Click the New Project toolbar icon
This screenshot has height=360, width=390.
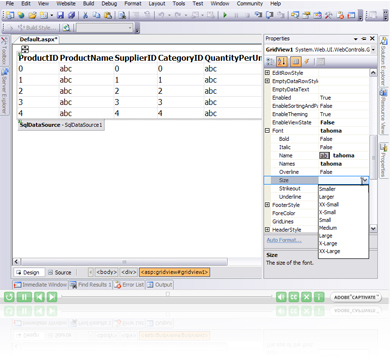(10, 15)
